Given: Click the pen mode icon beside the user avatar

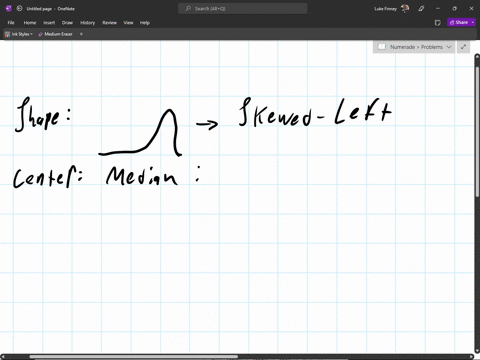Looking at the screenshot, I should [x=421, y=9].
